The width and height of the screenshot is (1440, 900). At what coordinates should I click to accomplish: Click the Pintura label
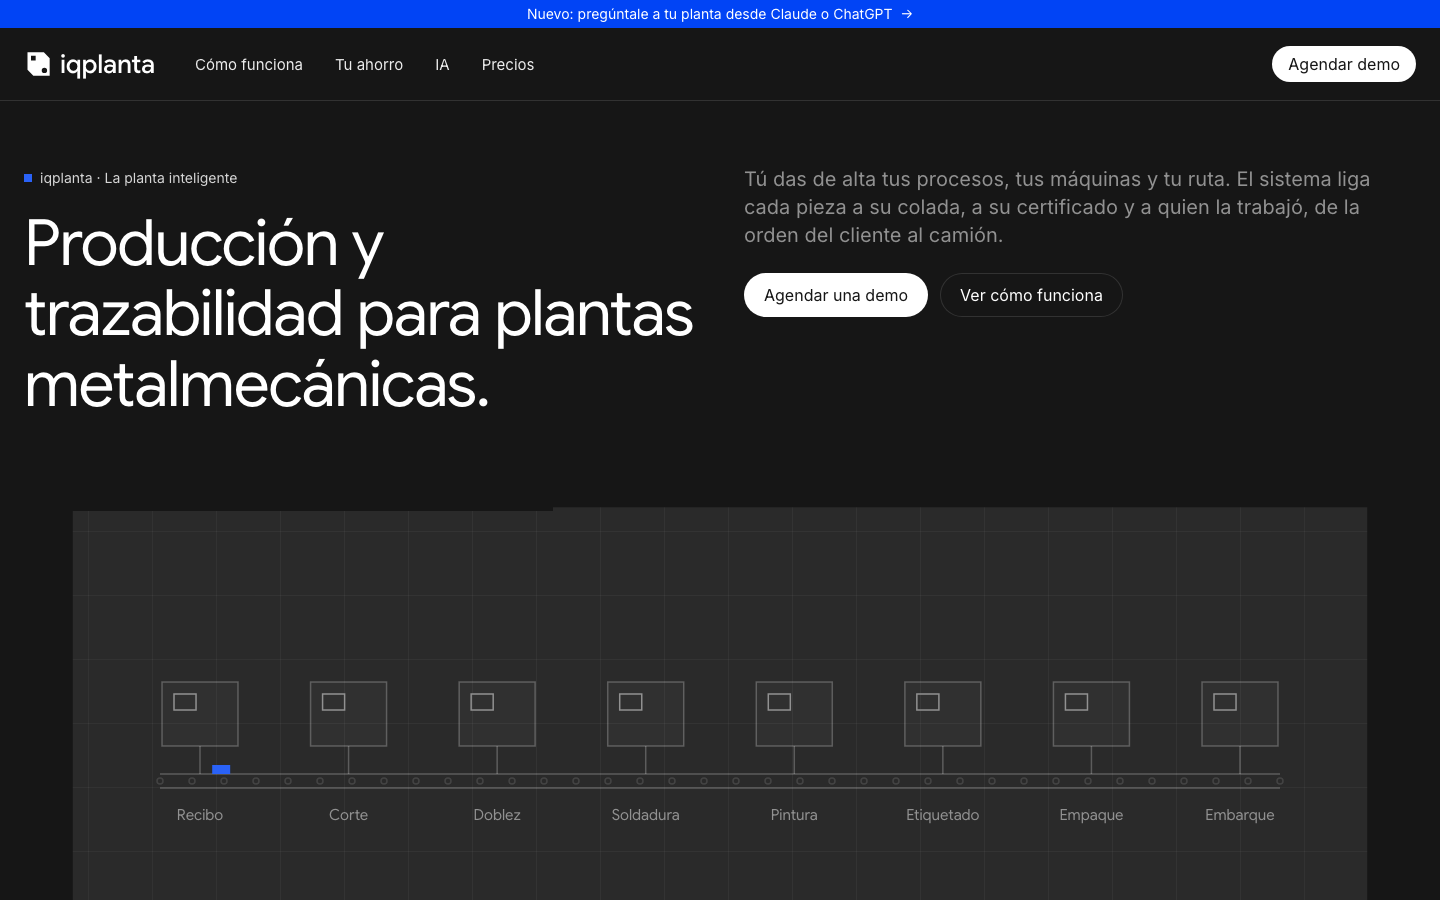[794, 815]
